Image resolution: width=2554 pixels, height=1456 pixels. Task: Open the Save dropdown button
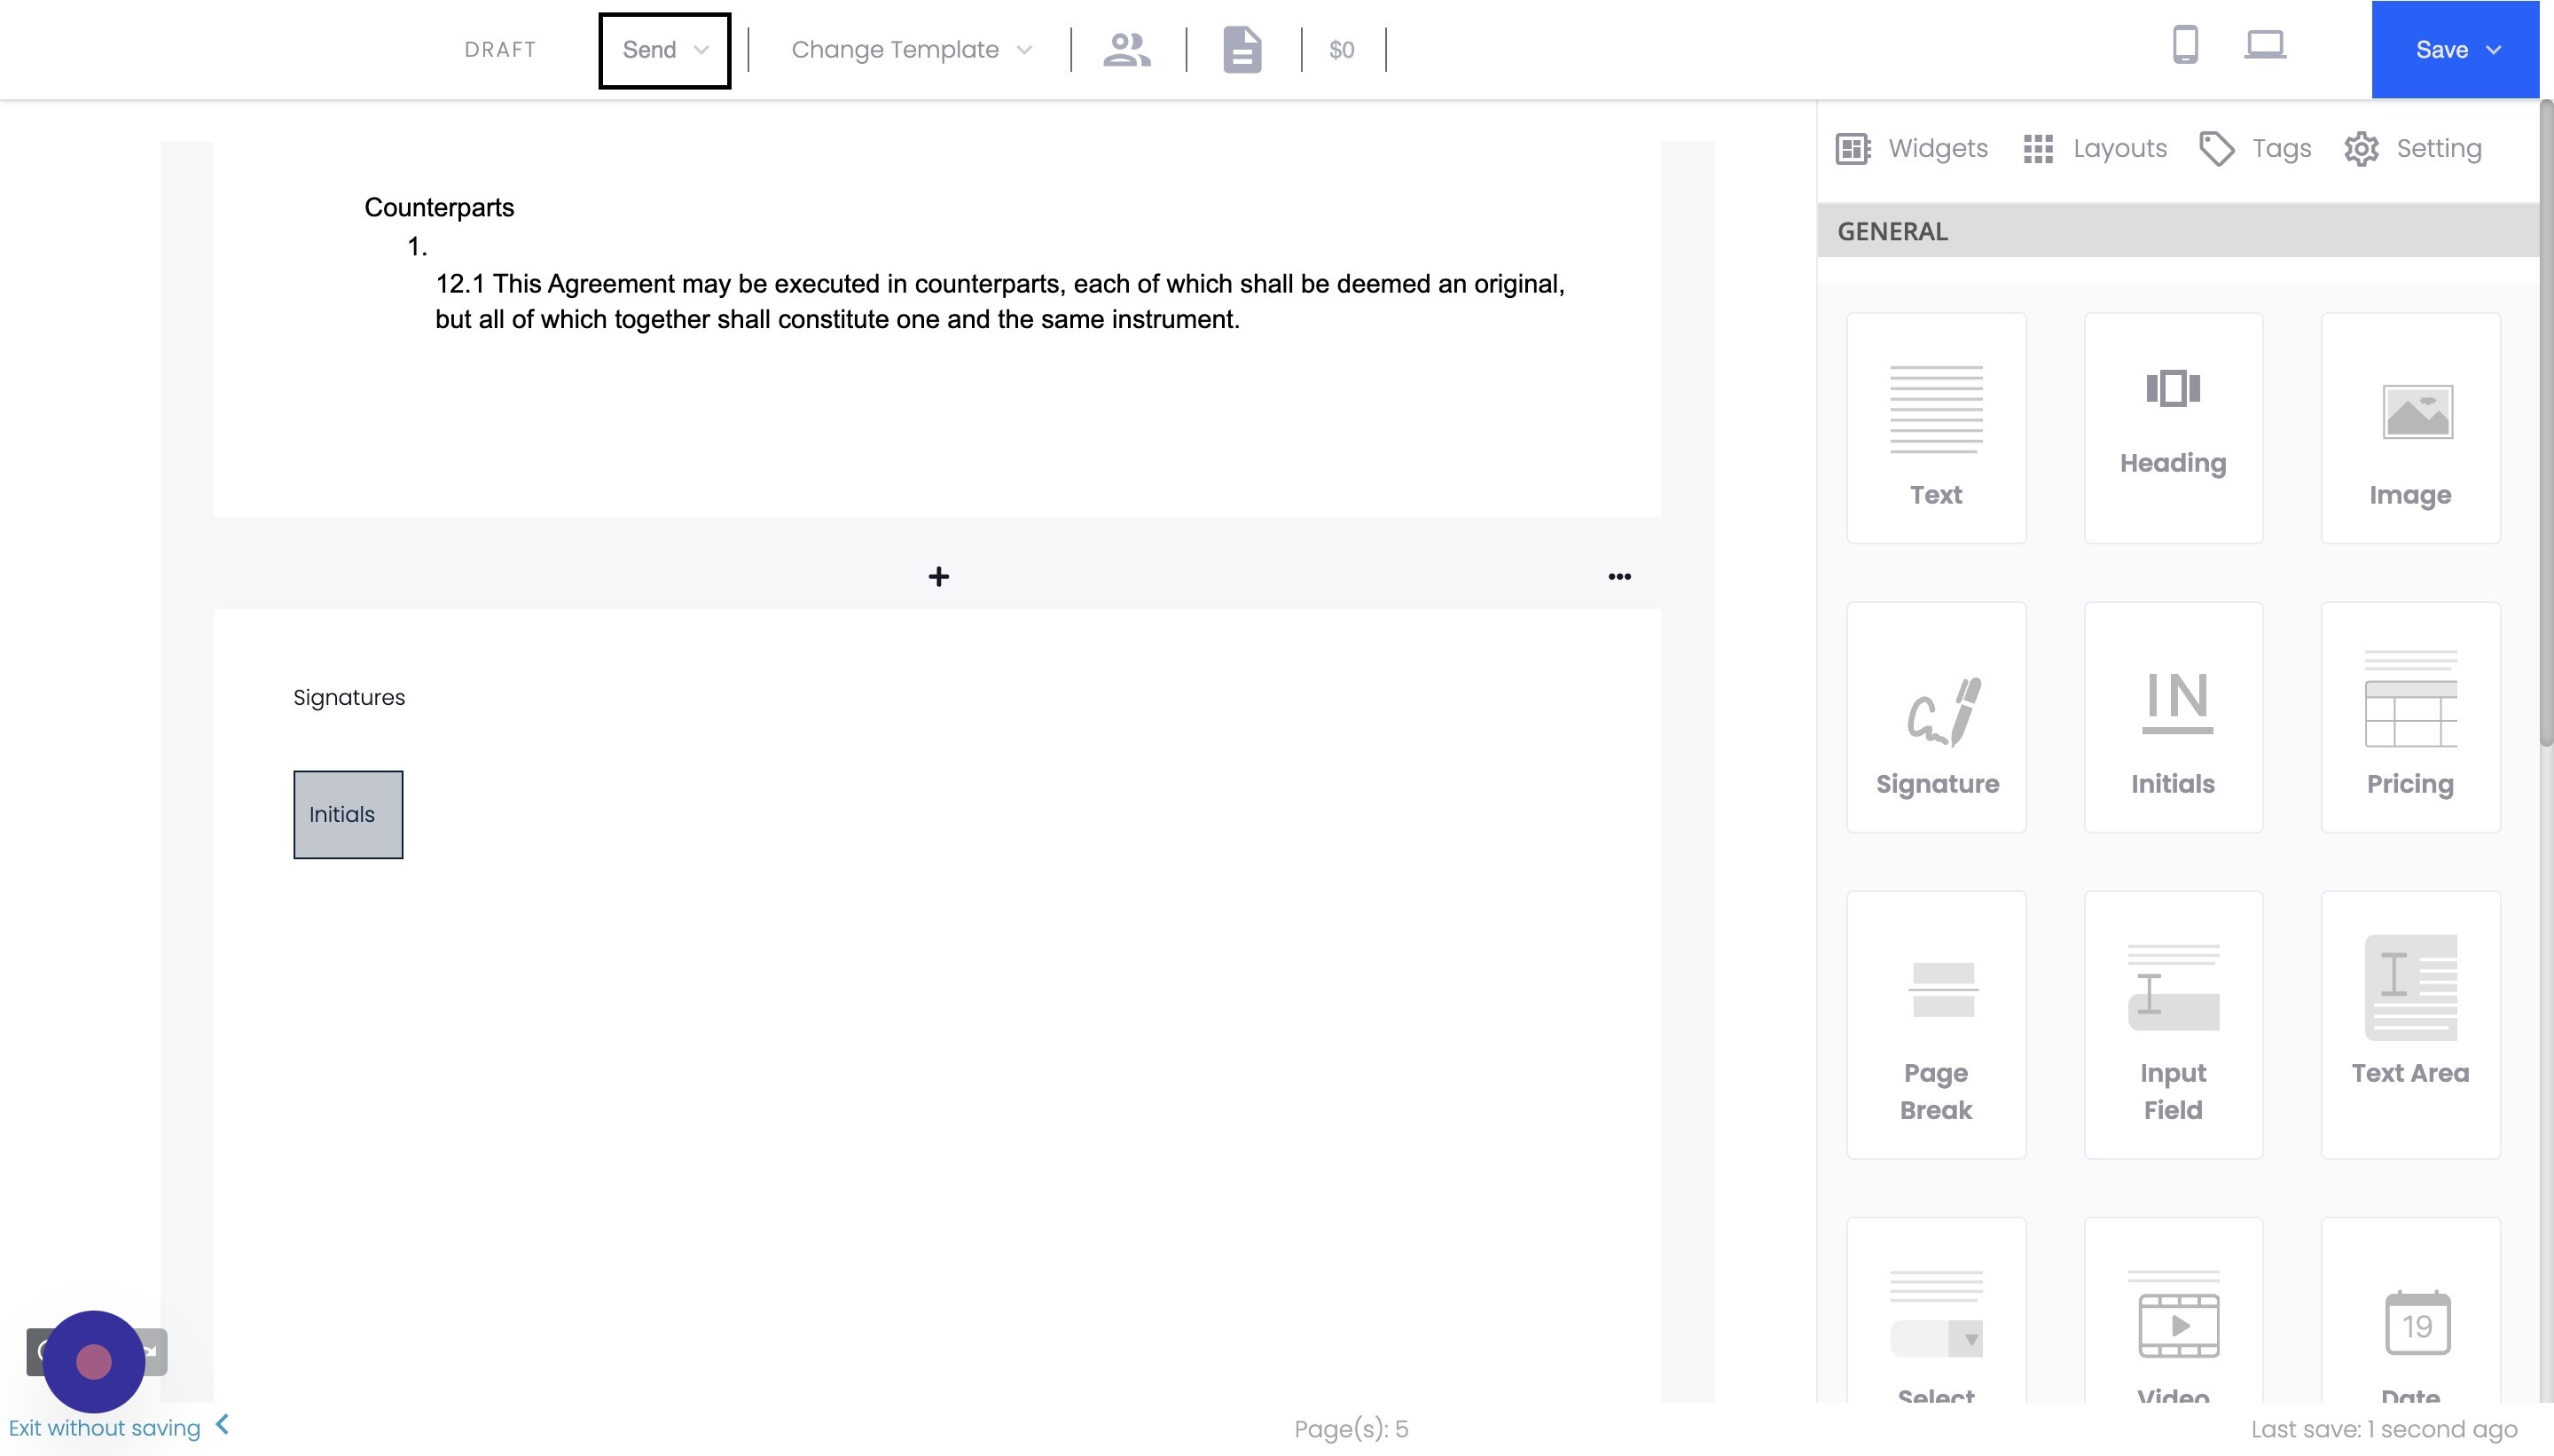tap(2455, 50)
